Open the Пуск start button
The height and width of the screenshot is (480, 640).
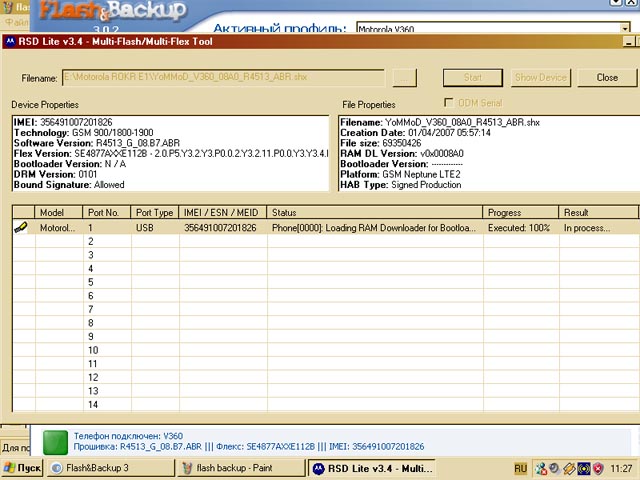22,468
